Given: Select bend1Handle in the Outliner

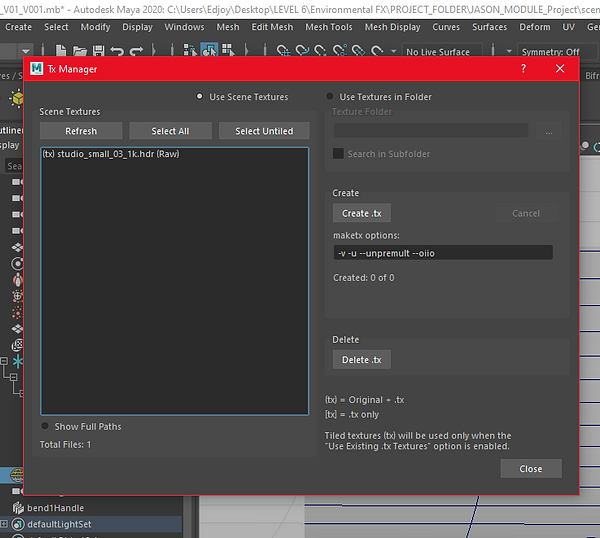Looking at the screenshot, I should [55, 508].
